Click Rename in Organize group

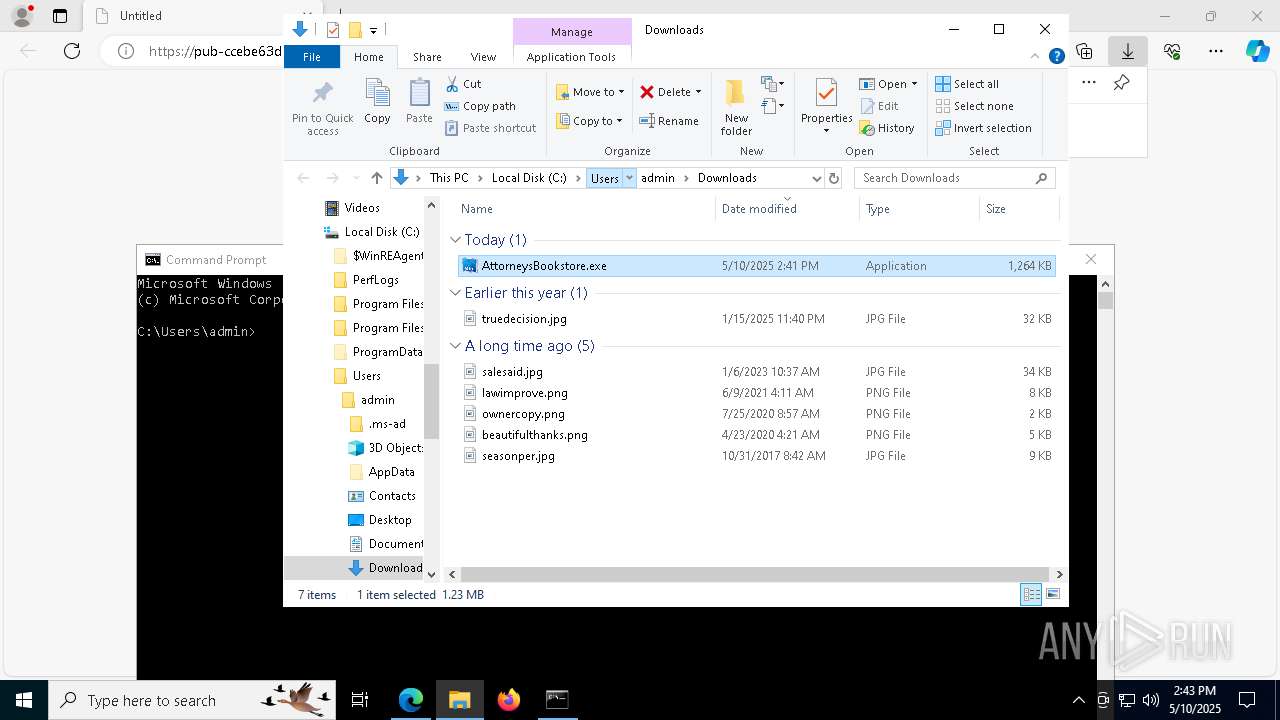669,121
